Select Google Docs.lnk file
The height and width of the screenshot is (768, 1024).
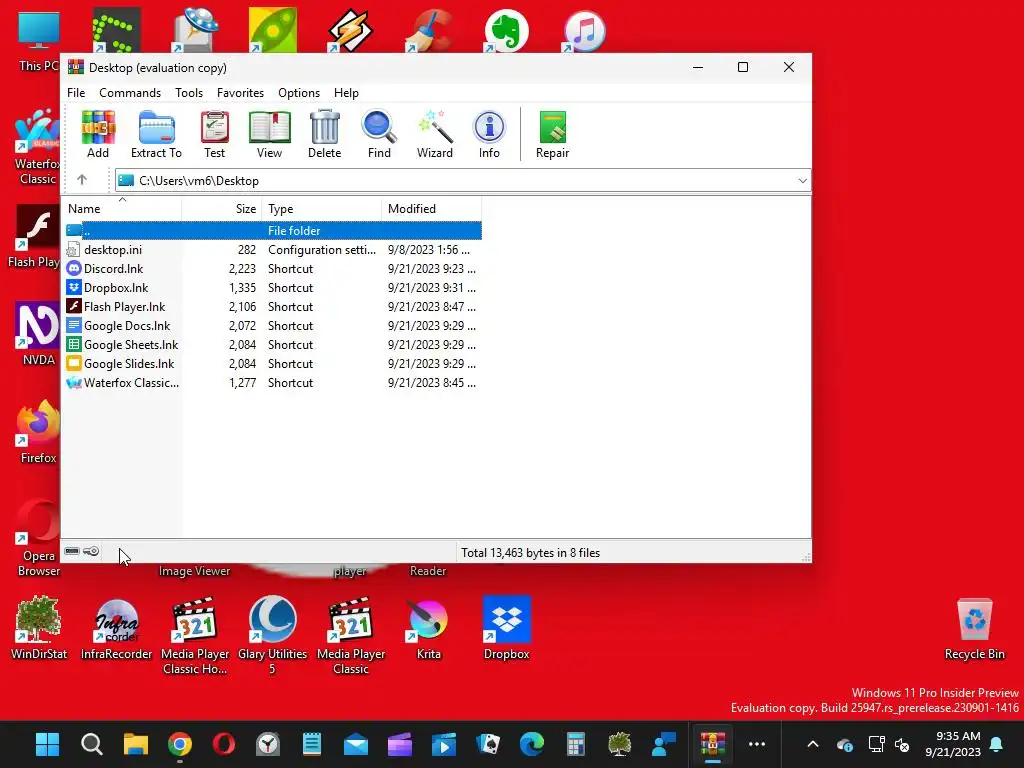pyautogui.click(x=272, y=325)
